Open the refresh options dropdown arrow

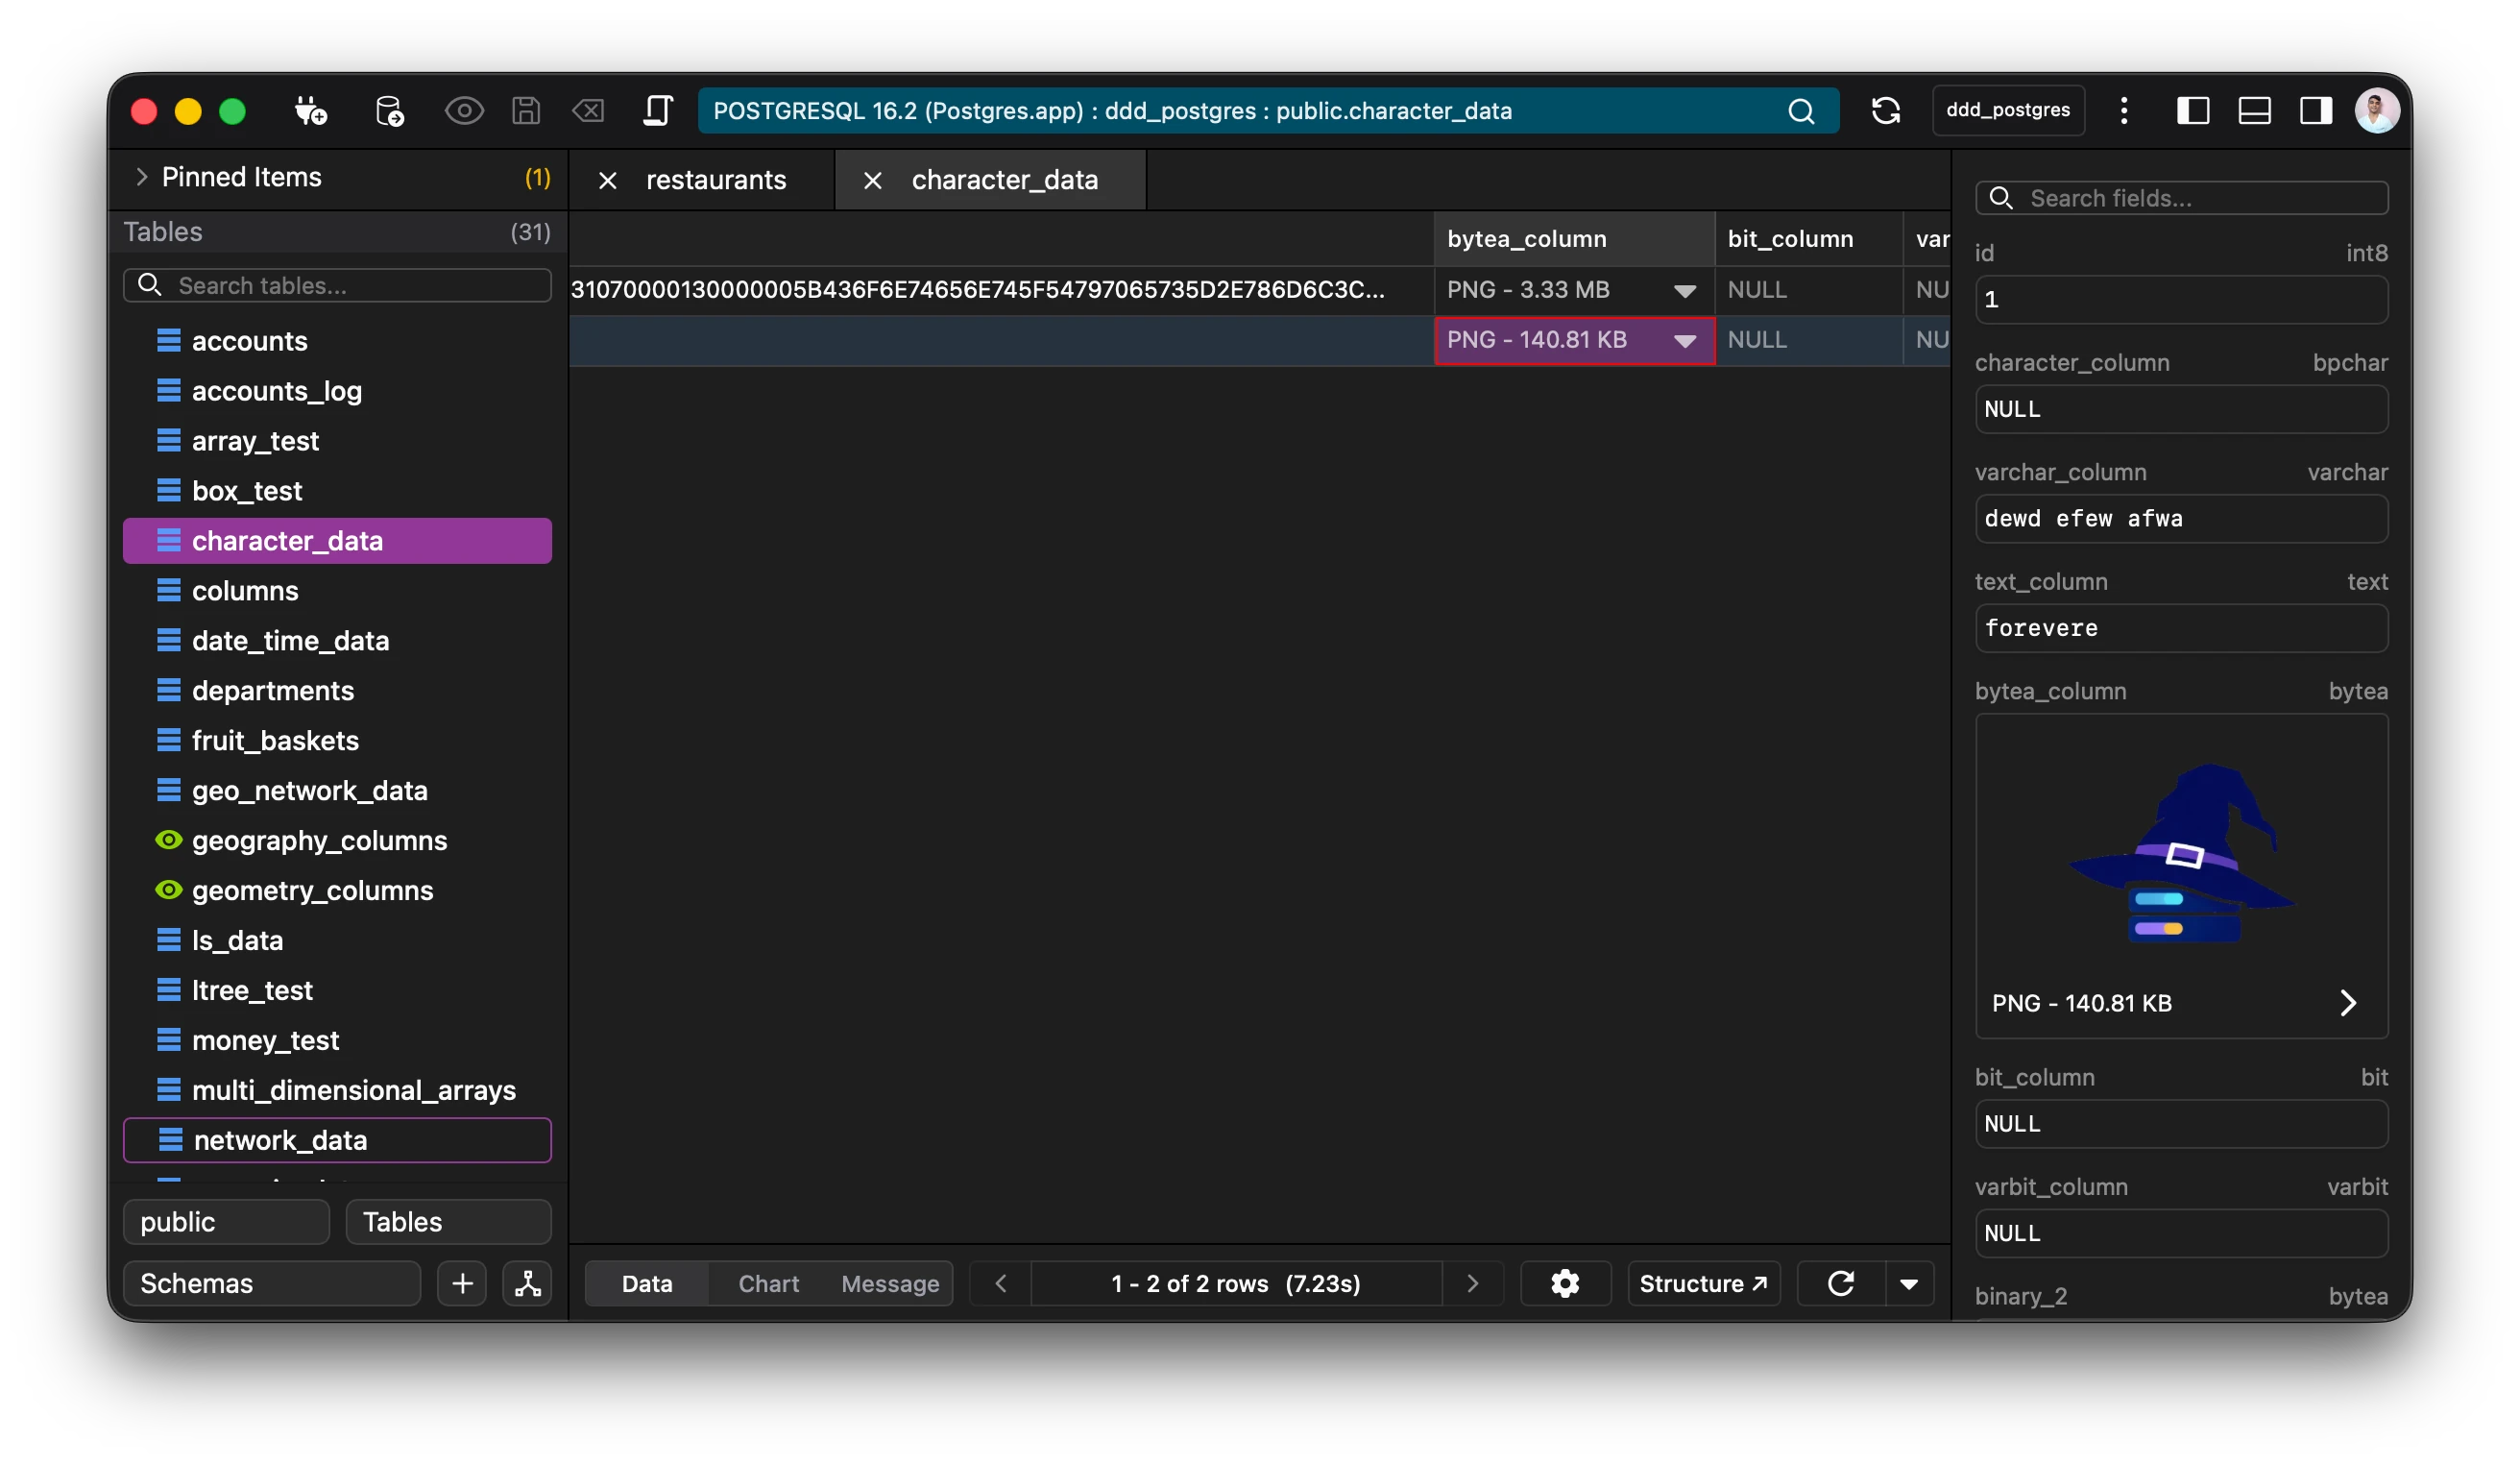(x=1908, y=1283)
